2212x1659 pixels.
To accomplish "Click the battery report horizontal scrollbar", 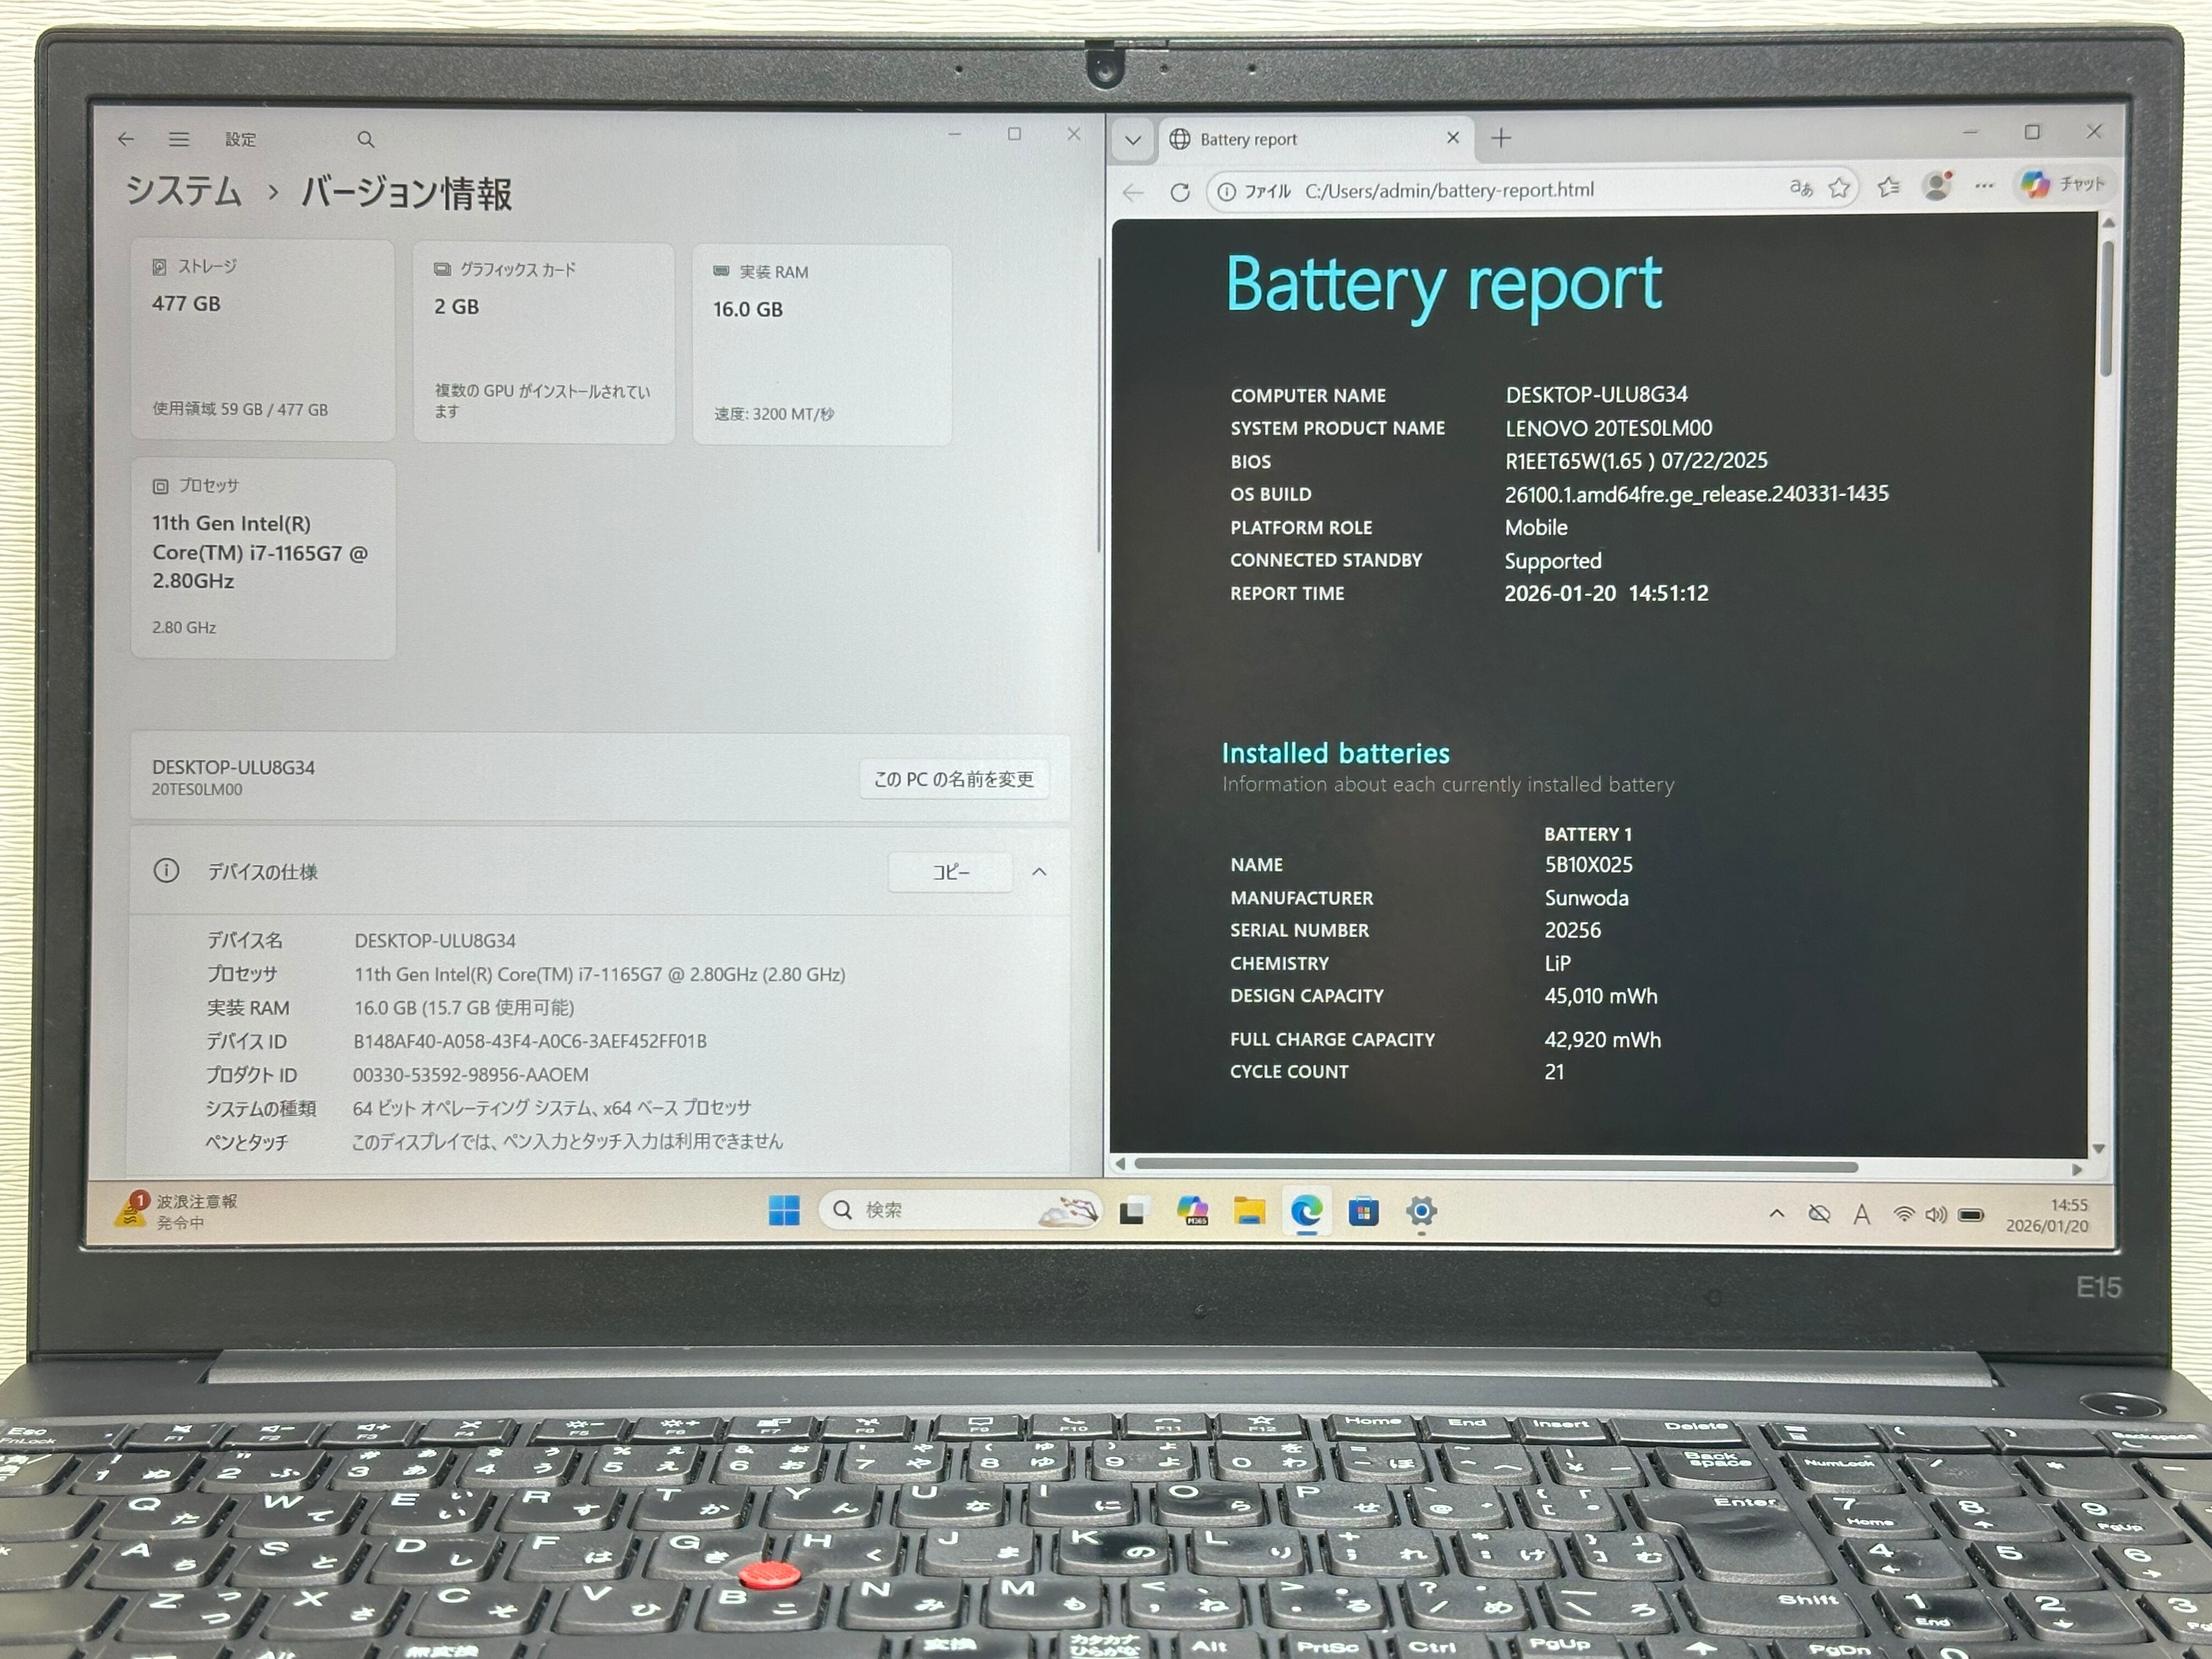I will pyautogui.click(x=1495, y=1166).
